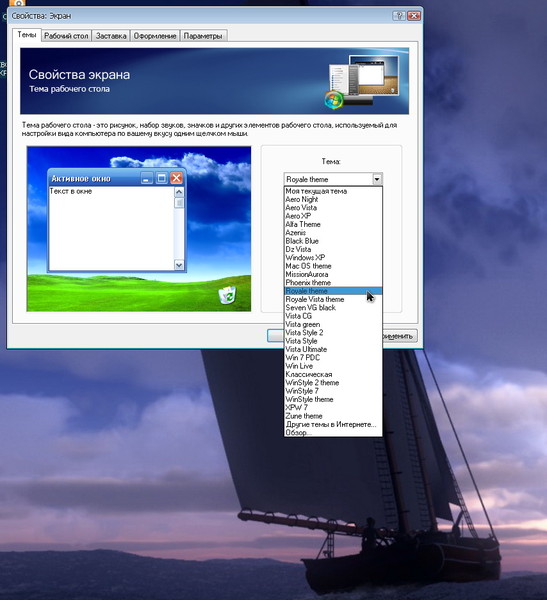
Task: Select Моя текущая тема in the list
Action: click(x=333, y=191)
